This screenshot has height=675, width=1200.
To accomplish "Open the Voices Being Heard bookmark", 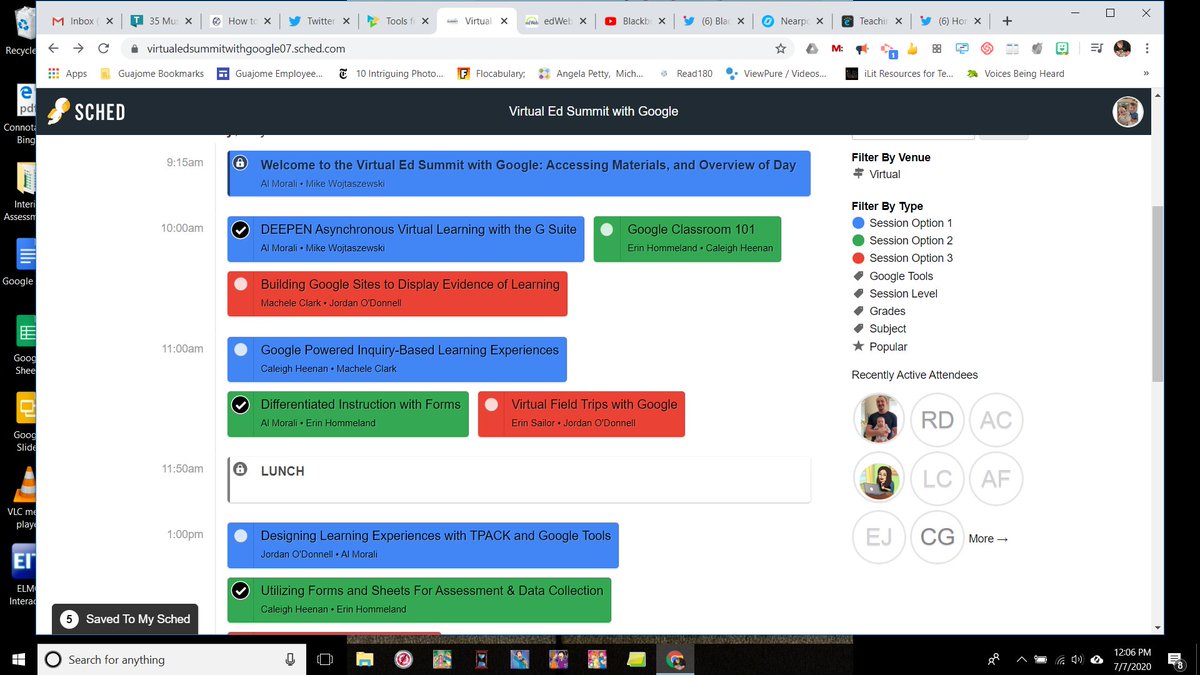I will pyautogui.click(x=1015, y=73).
